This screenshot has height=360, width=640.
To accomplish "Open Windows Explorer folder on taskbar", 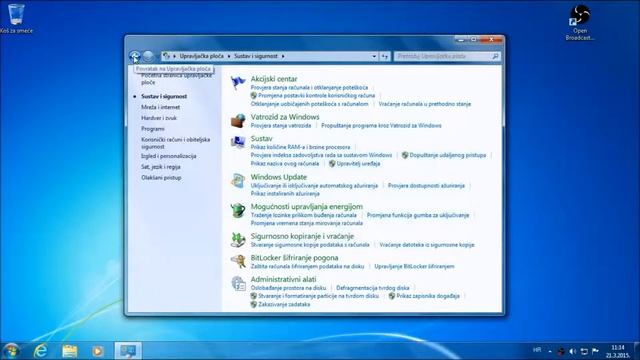I will click(69, 351).
